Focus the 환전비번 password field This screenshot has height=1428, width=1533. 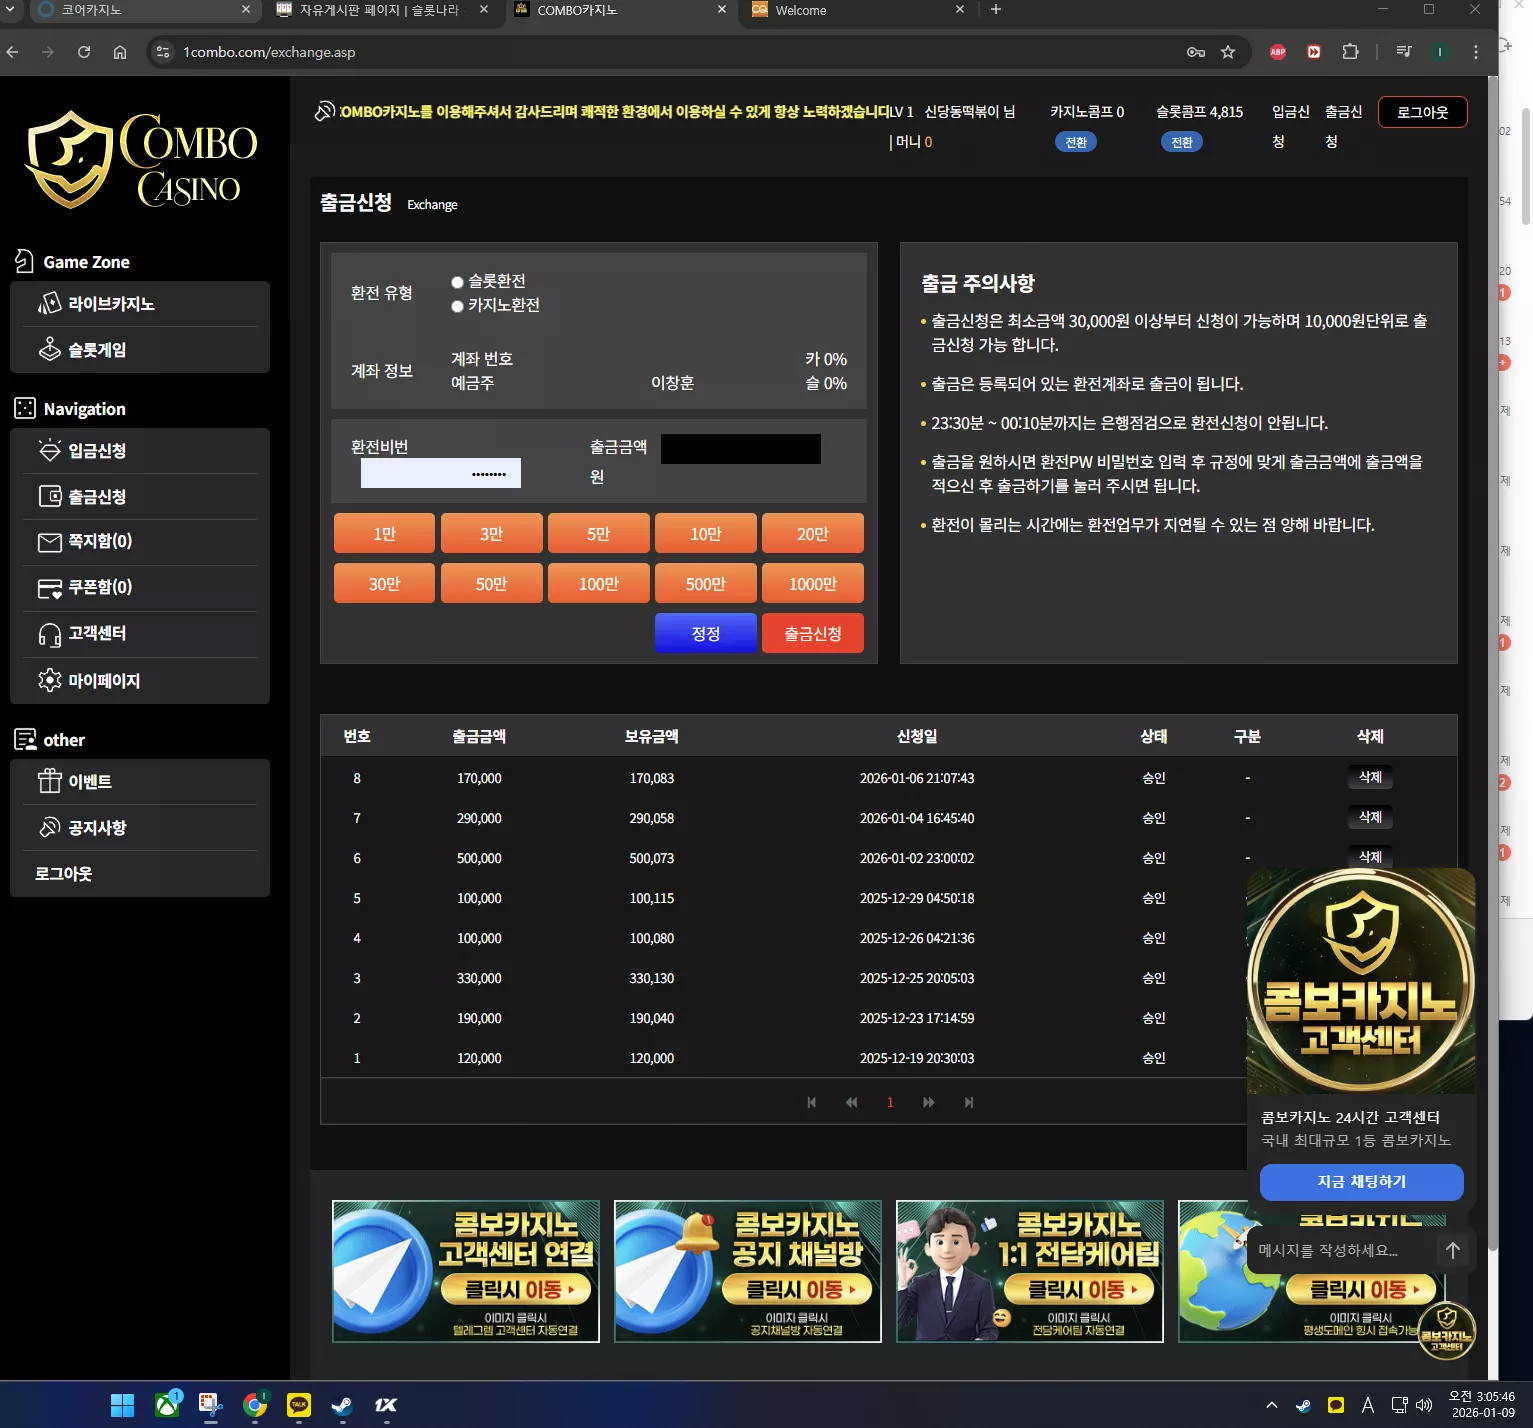[441, 473]
